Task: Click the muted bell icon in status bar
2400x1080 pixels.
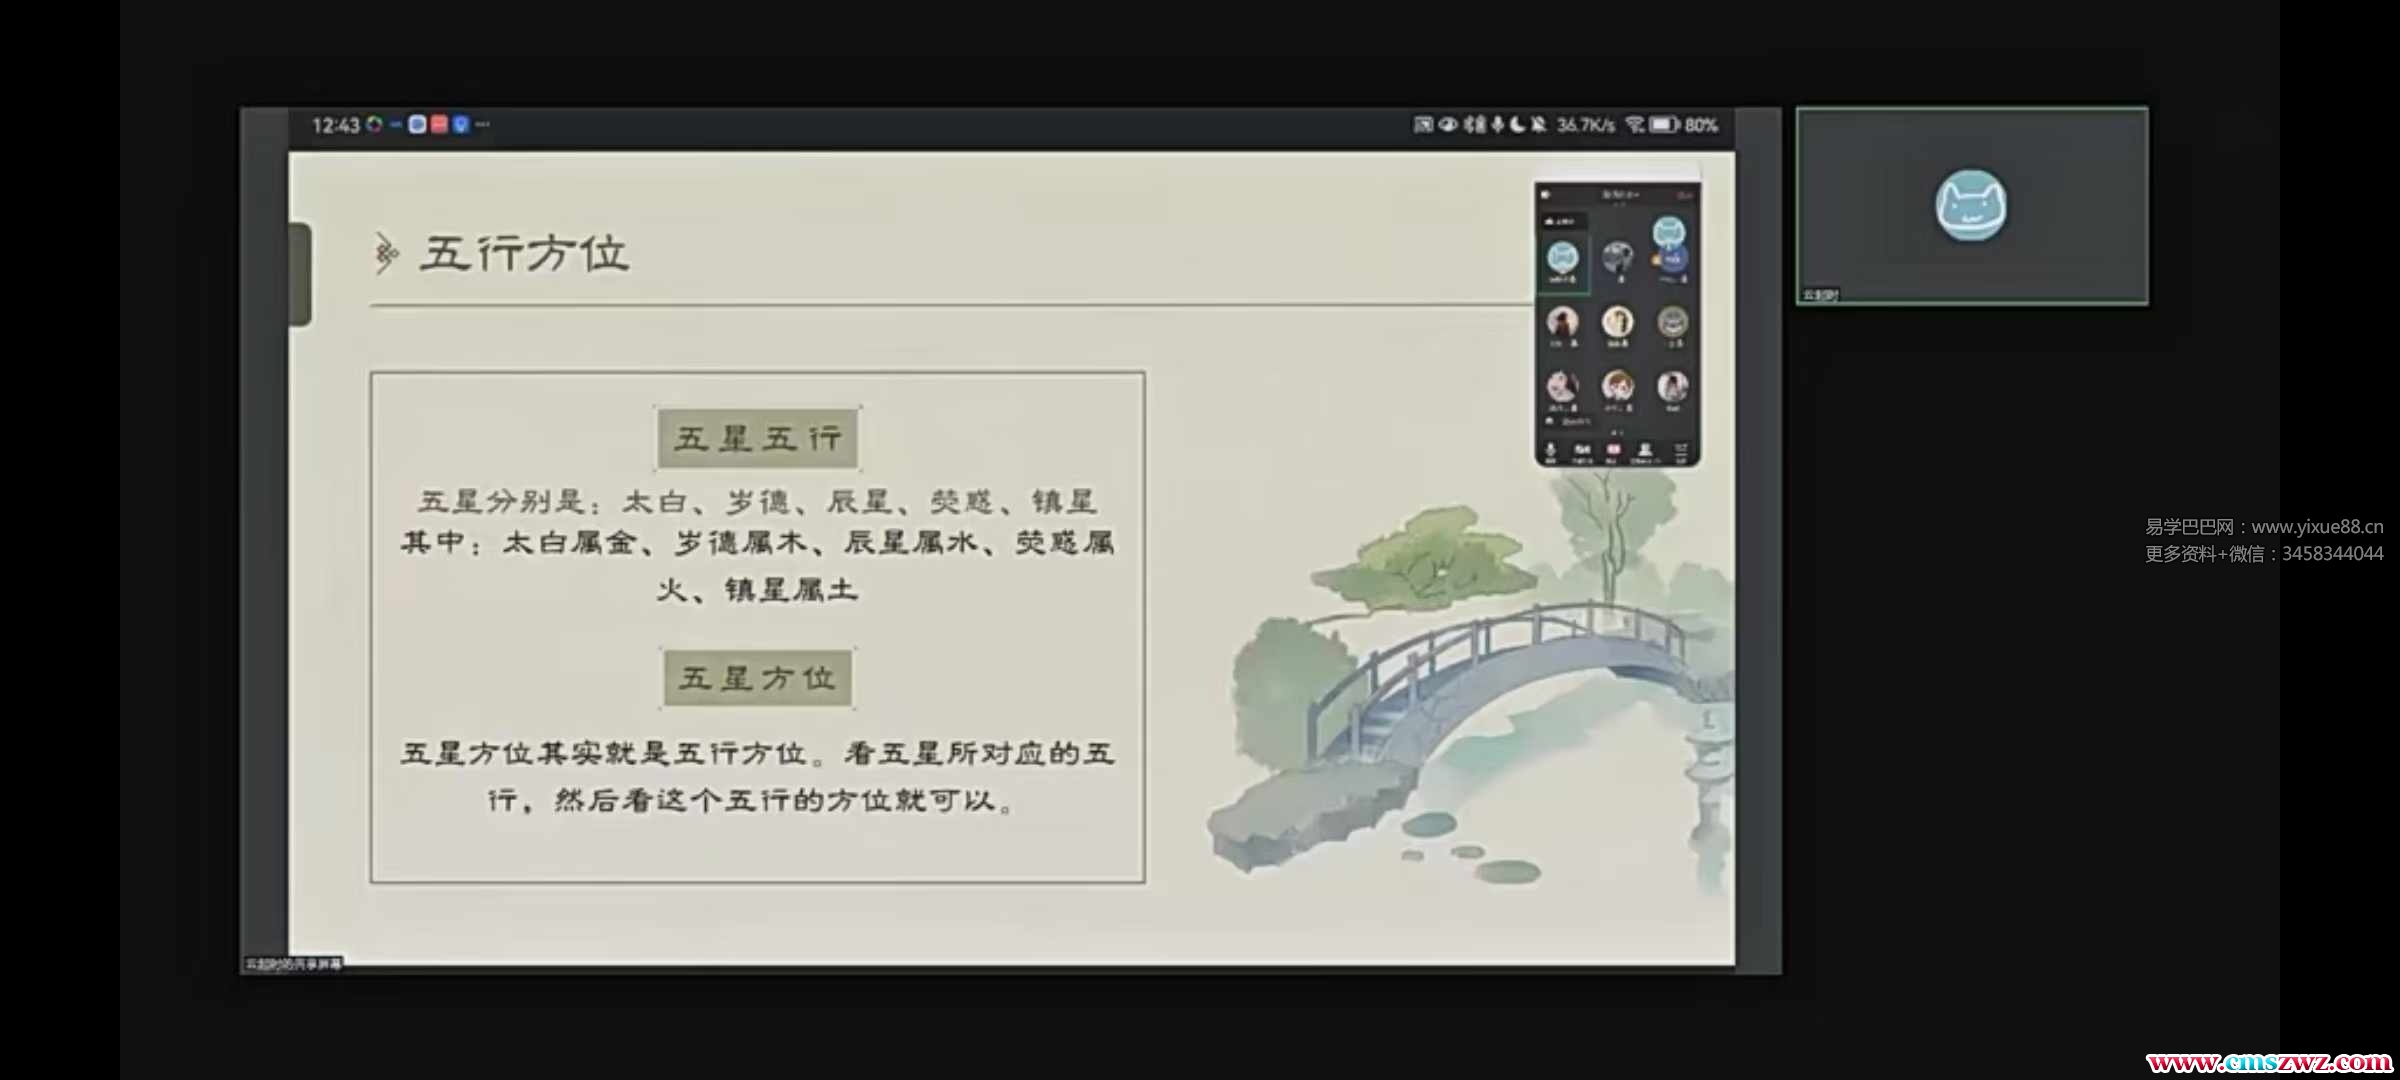Action: pyautogui.click(x=1539, y=125)
